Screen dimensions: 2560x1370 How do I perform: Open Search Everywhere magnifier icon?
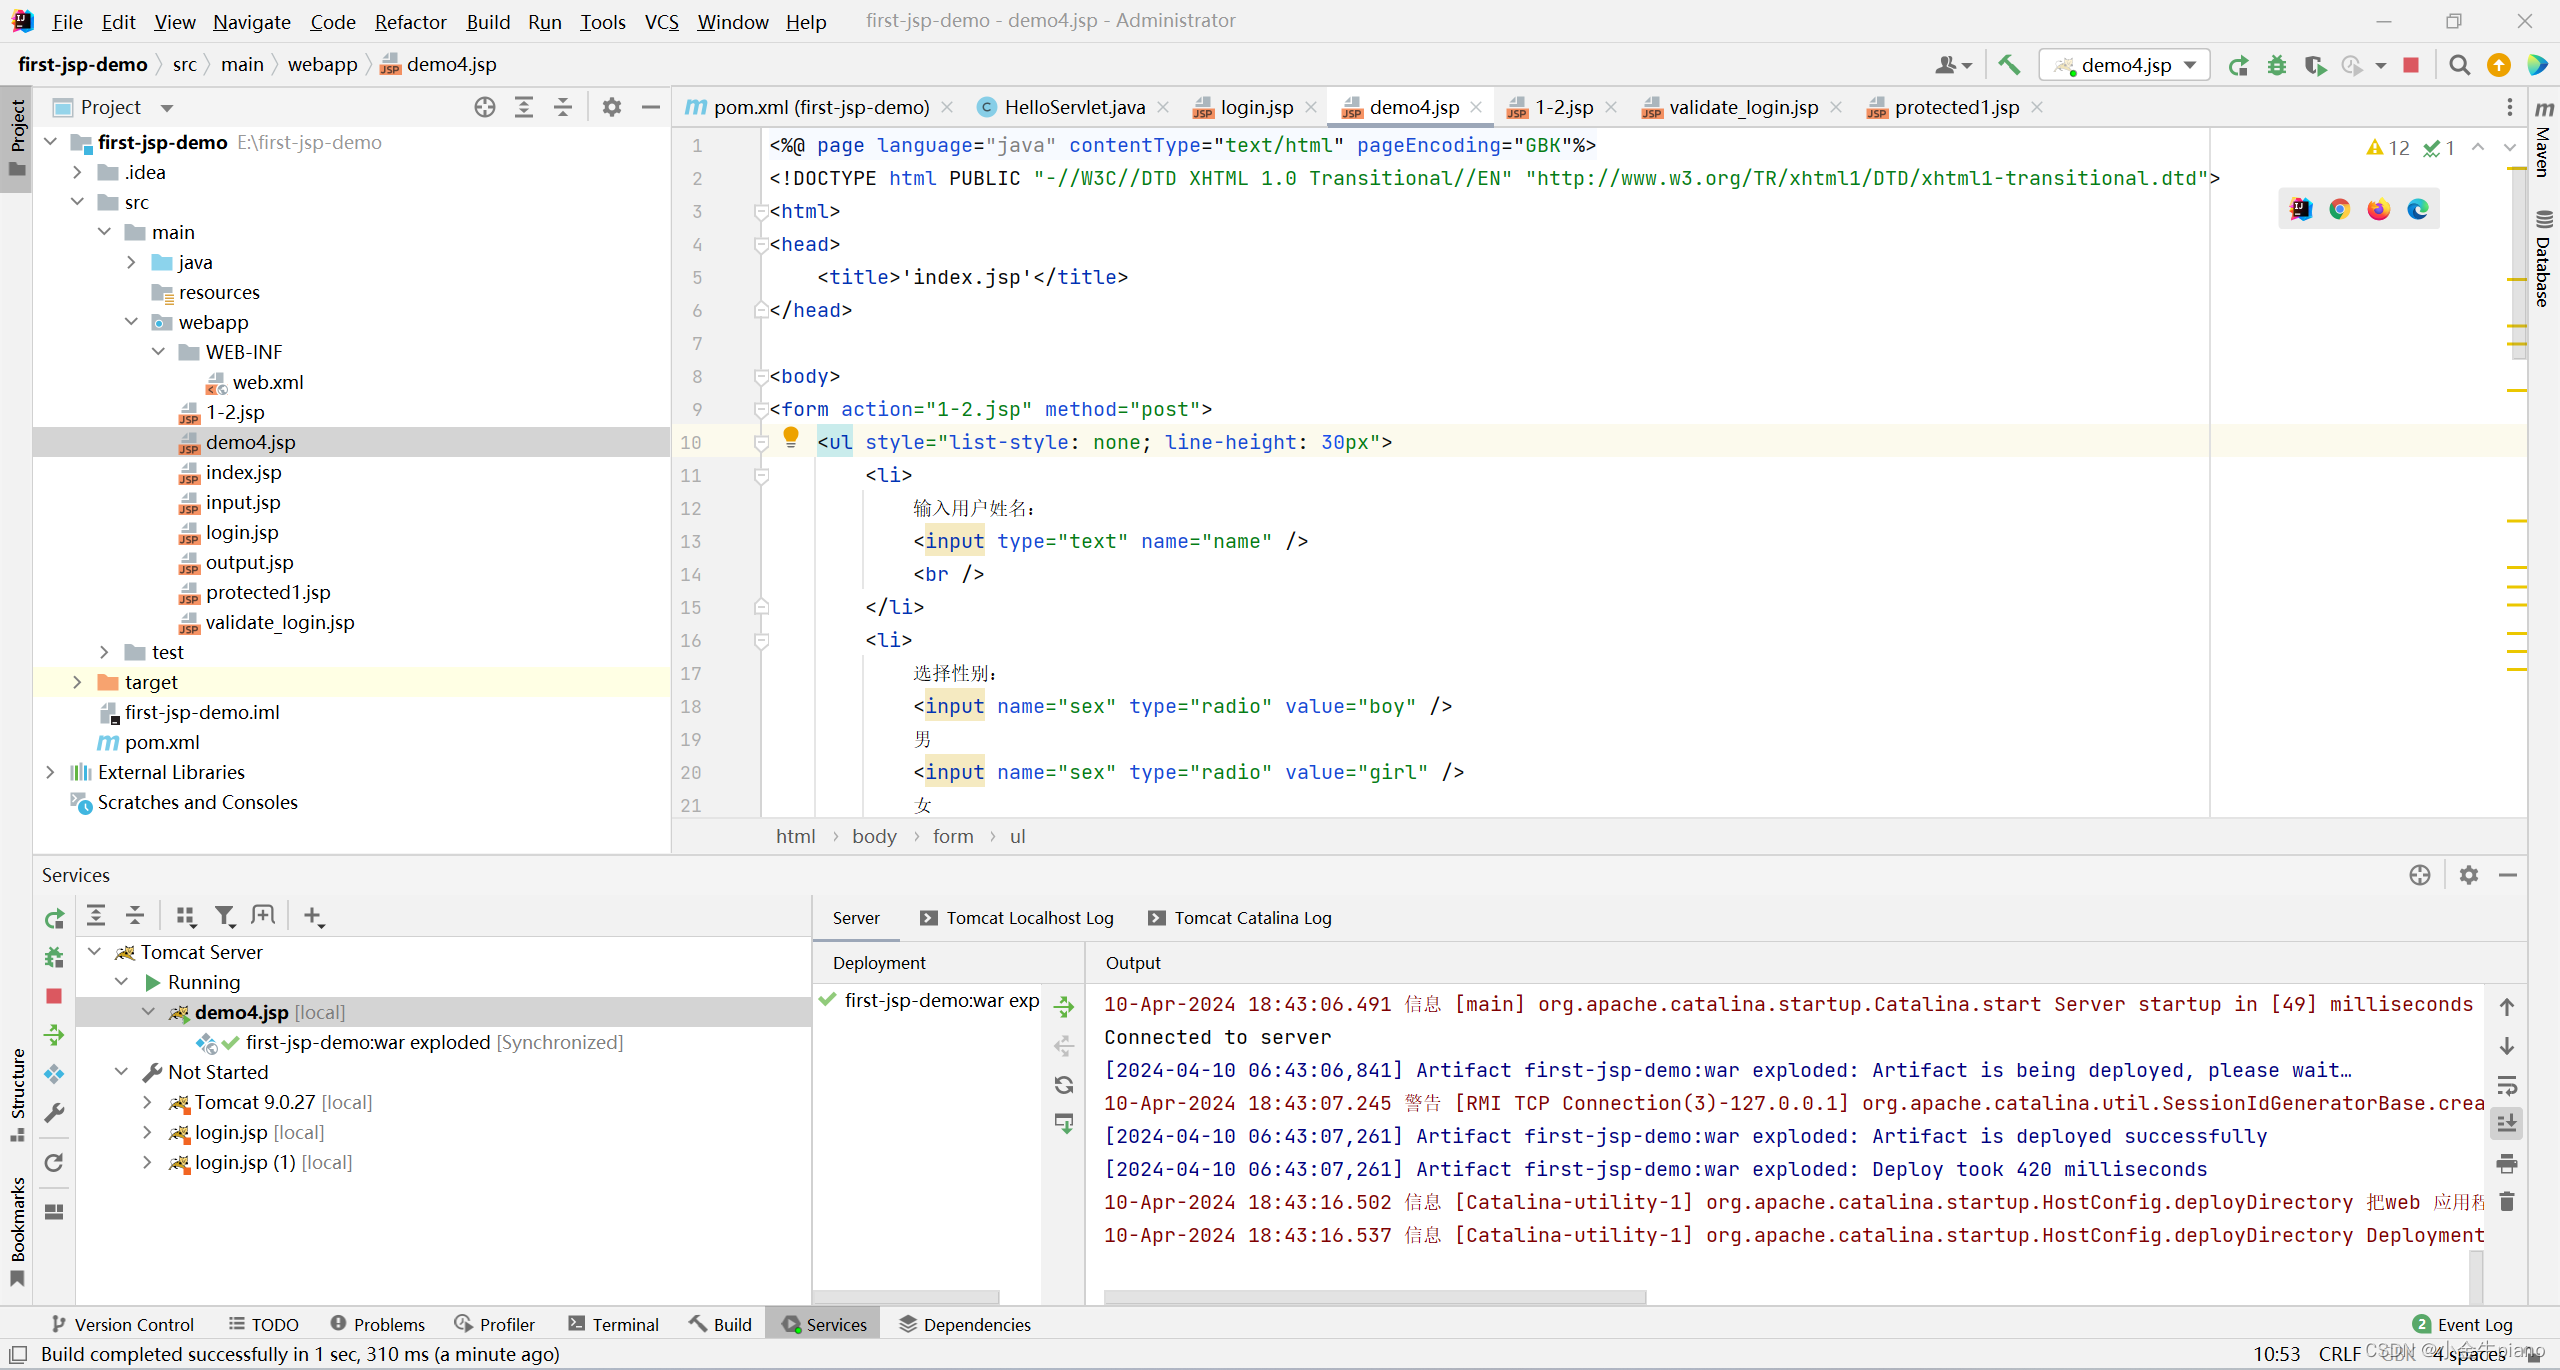pos(2459,65)
